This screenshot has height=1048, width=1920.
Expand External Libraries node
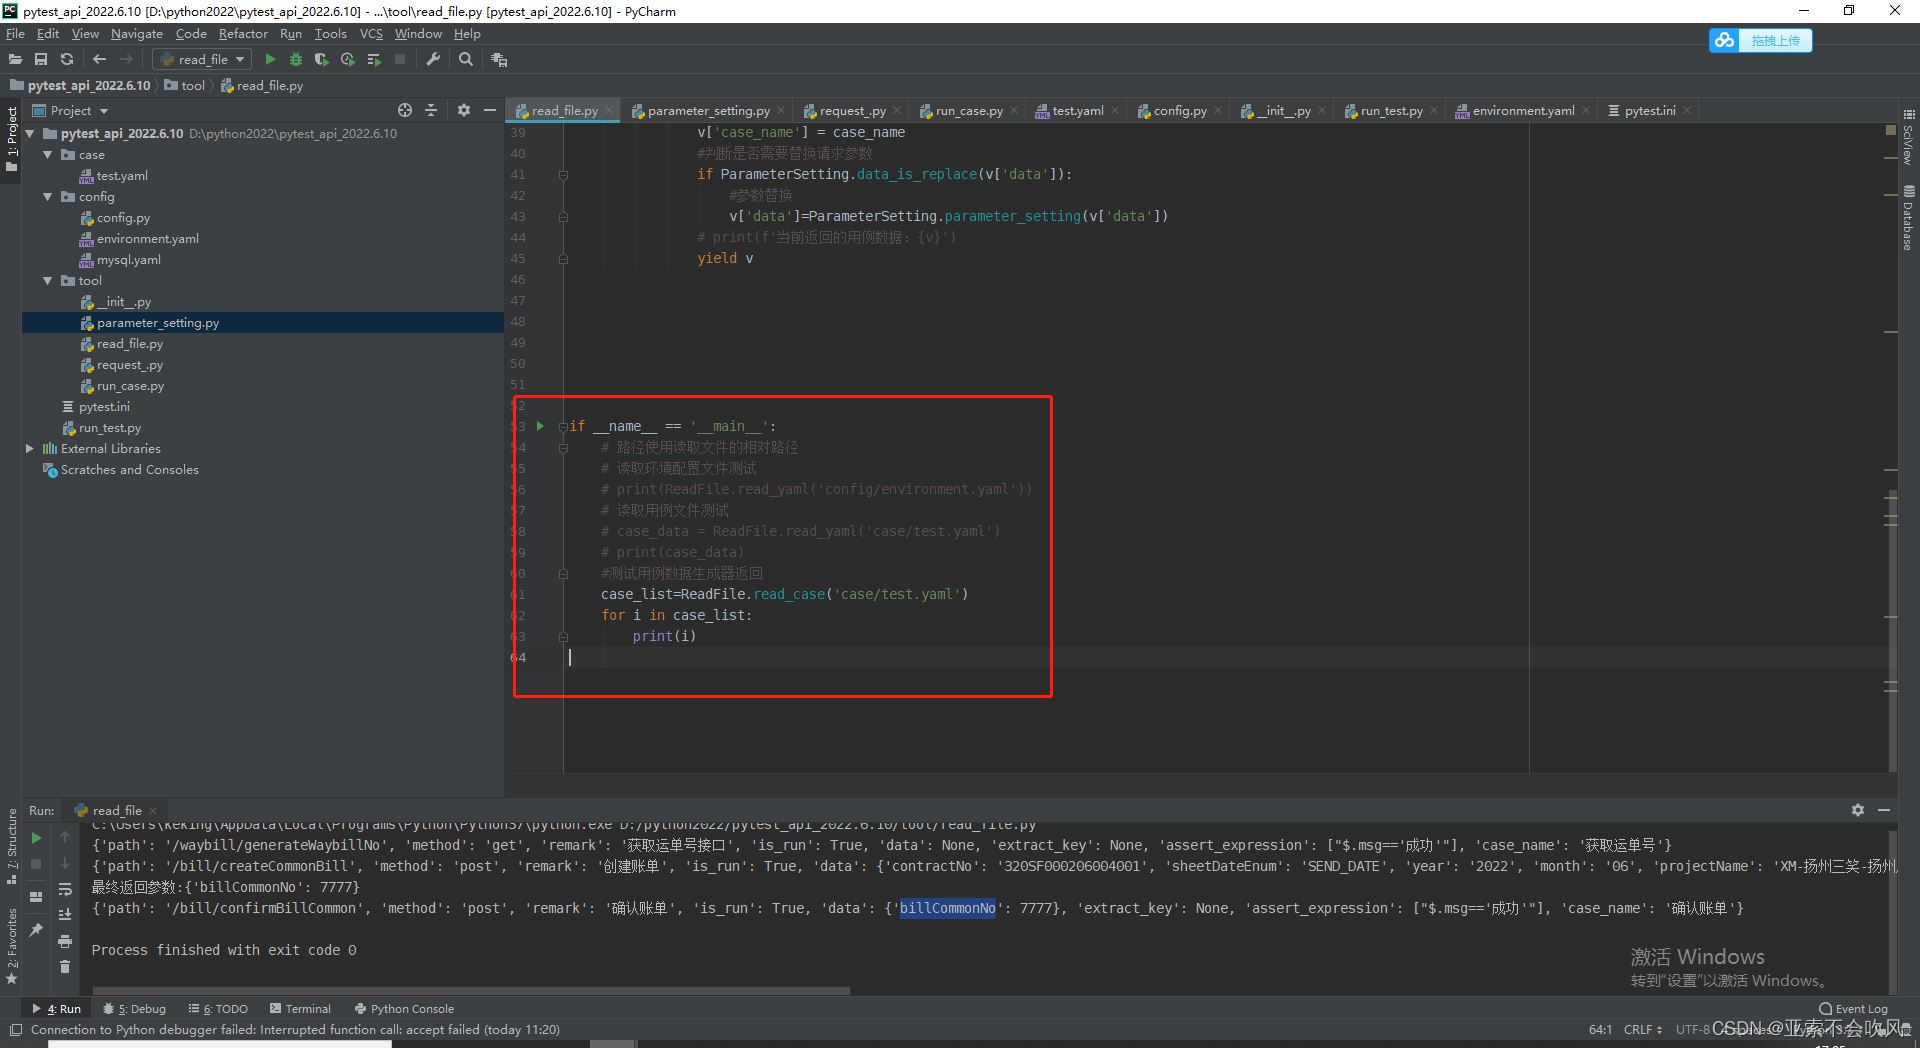(30, 449)
